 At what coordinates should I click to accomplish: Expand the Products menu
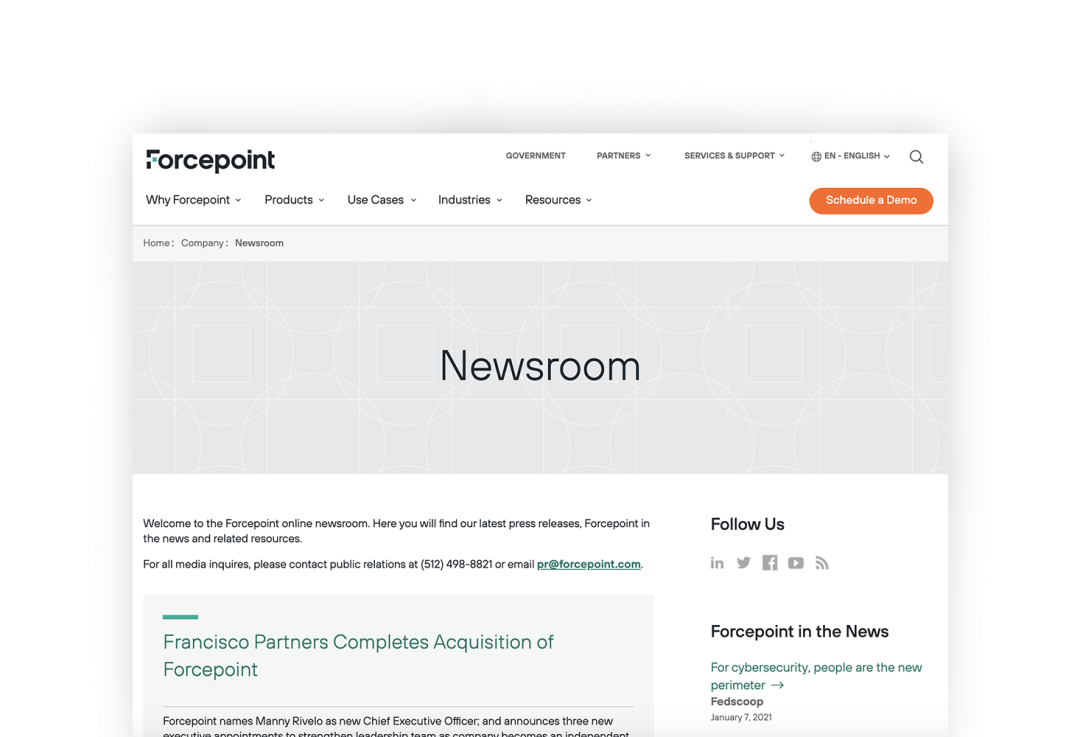pyautogui.click(x=294, y=200)
